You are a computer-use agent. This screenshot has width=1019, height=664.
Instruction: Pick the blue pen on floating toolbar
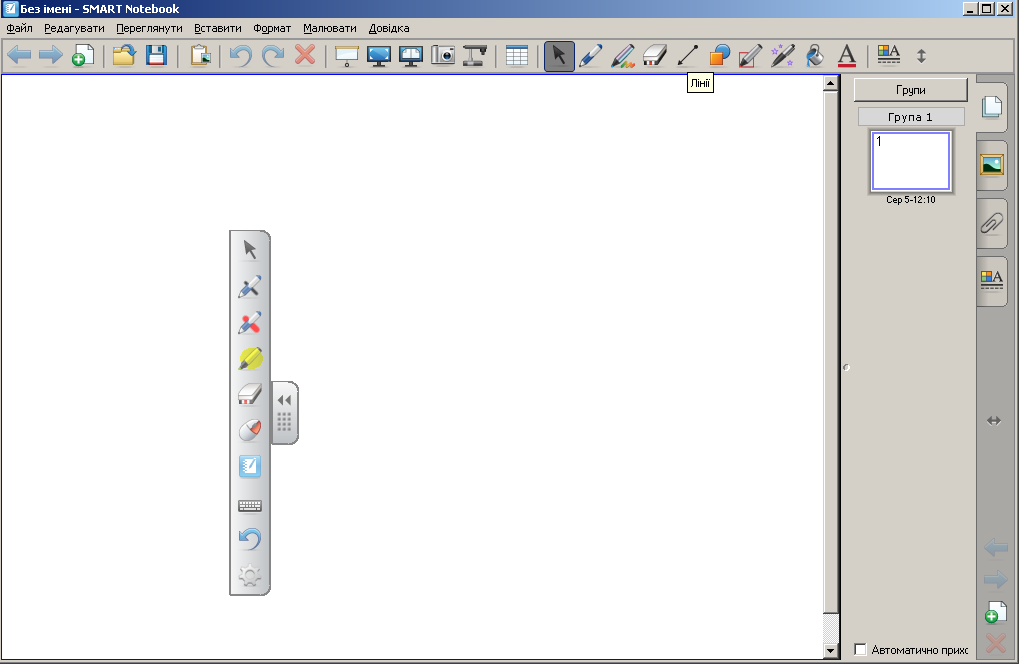click(250, 287)
